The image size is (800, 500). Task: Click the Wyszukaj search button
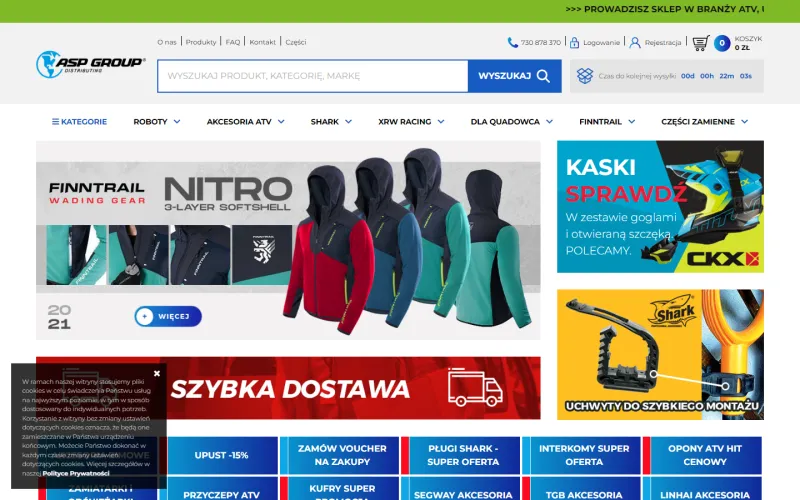click(514, 76)
